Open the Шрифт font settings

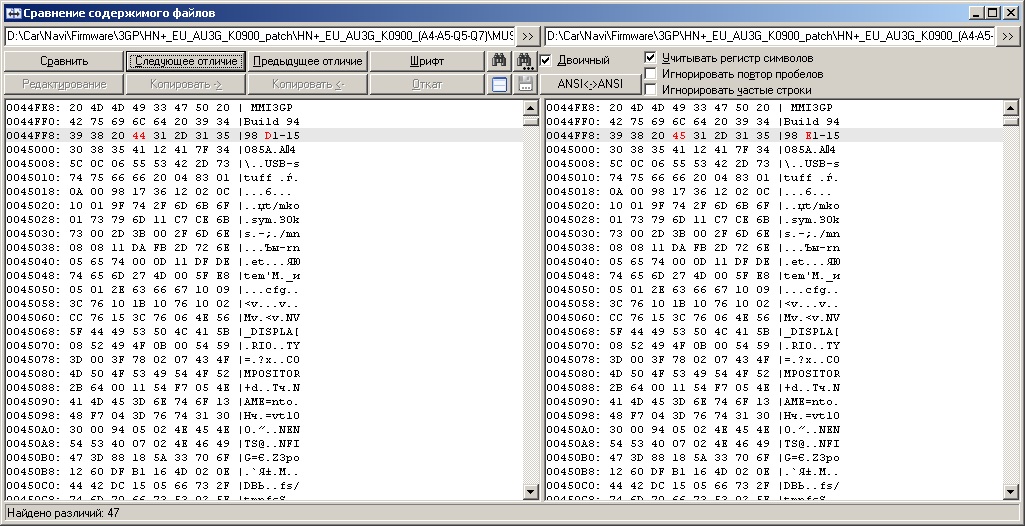tap(427, 61)
